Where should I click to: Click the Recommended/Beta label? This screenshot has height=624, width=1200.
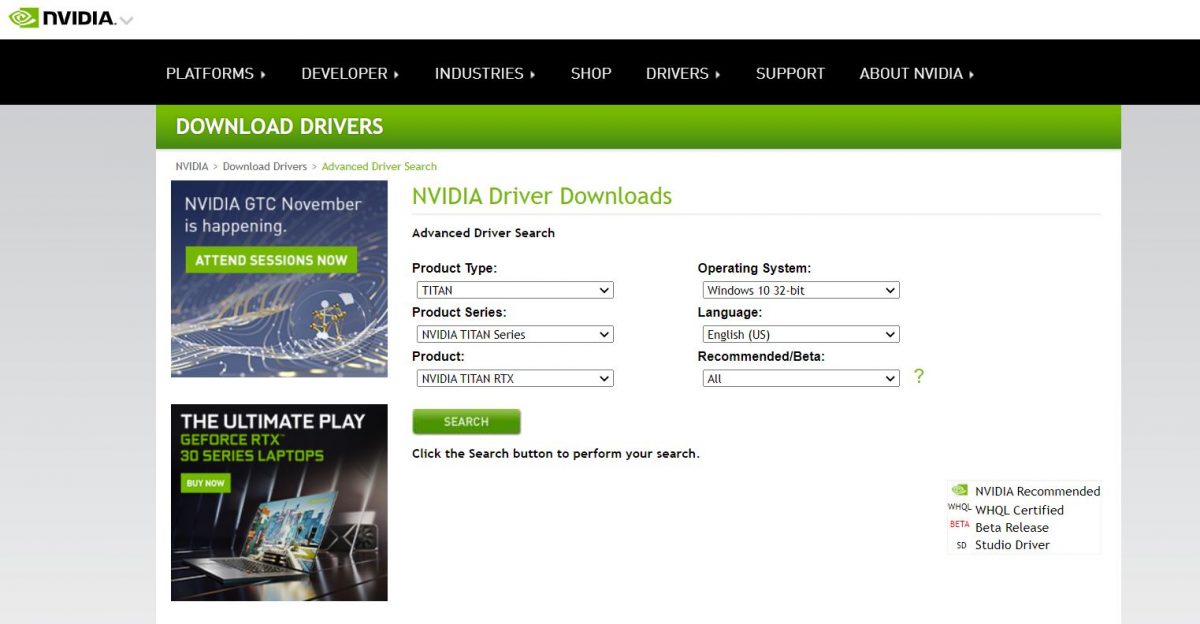click(x=761, y=356)
